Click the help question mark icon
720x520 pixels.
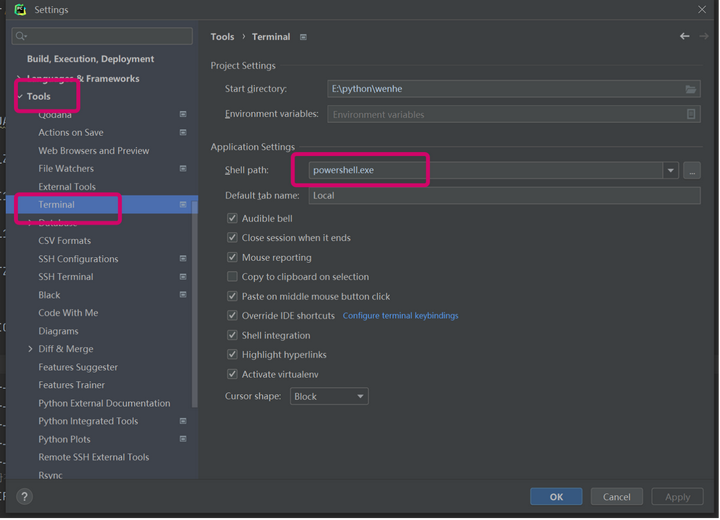[x=25, y=496]
